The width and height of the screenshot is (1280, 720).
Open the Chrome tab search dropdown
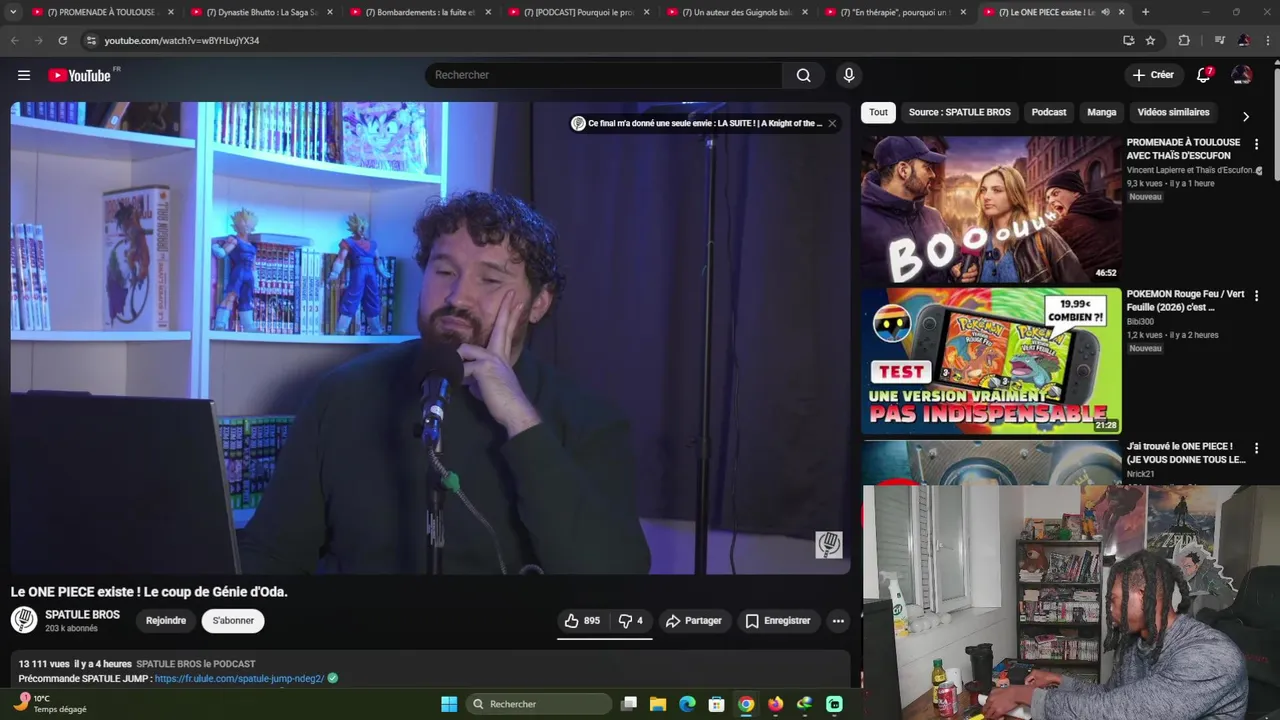point(13,12)
